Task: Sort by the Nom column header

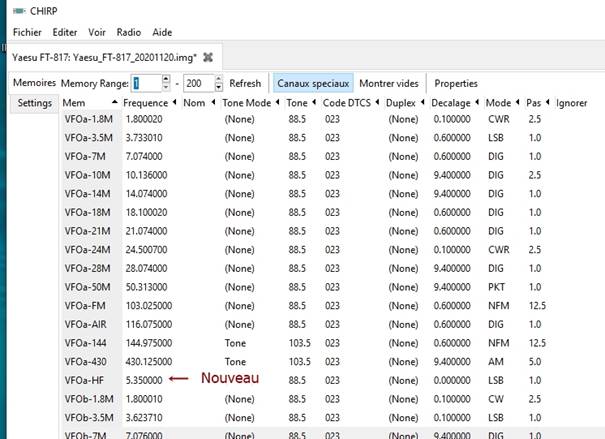Action: coord(199,103)
